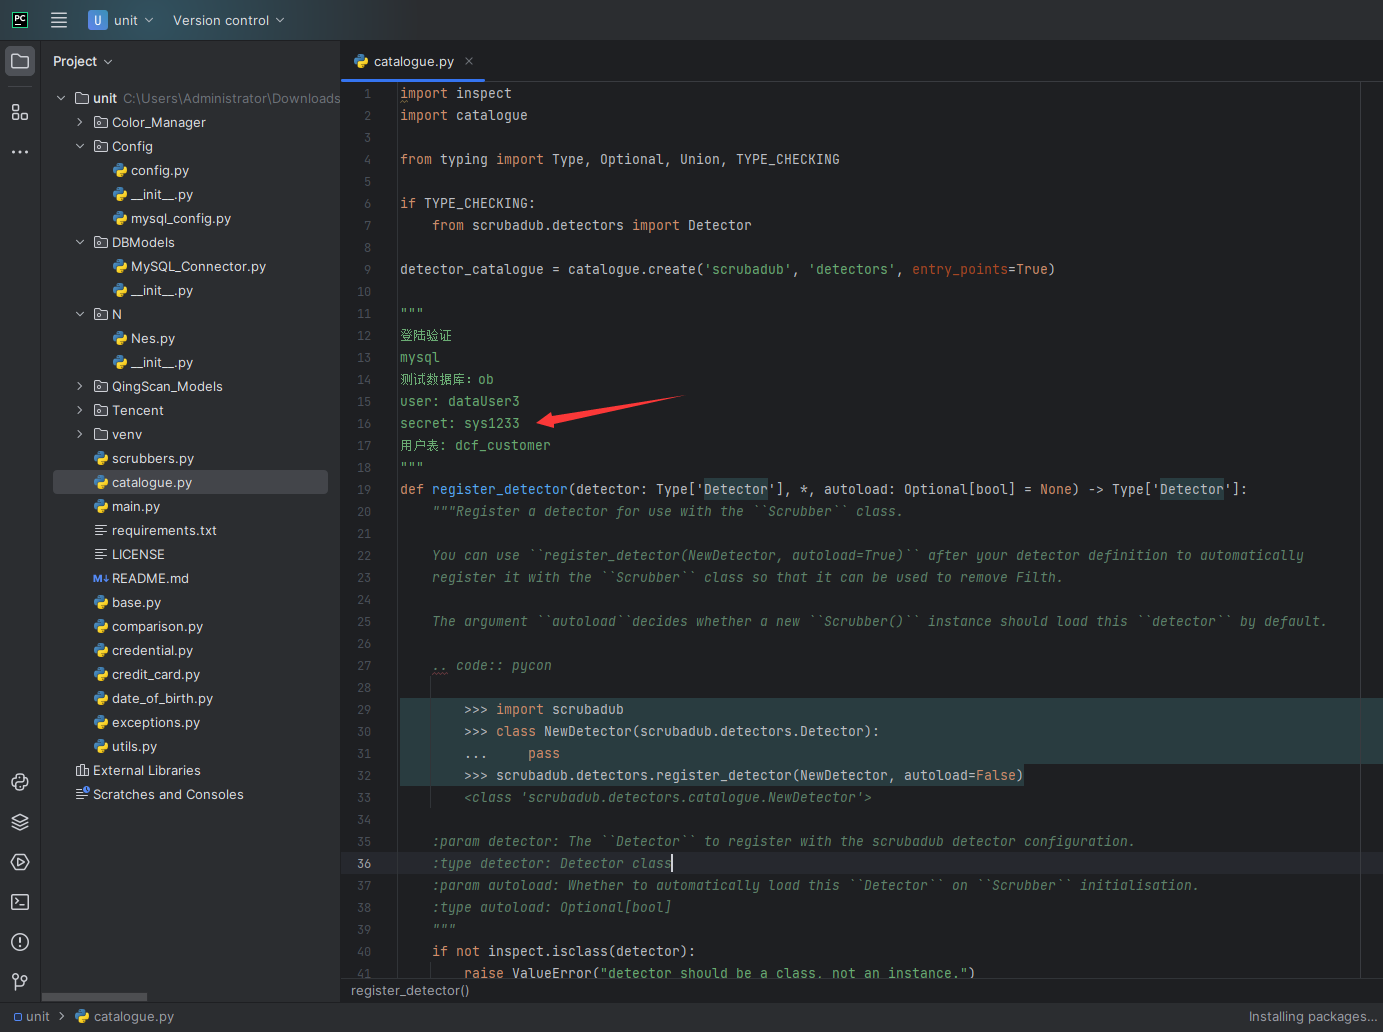Image resolution: width=1383 pixels, height=1032 pixels.
Task: Select comparison.py file
Action: pos(148,626)
